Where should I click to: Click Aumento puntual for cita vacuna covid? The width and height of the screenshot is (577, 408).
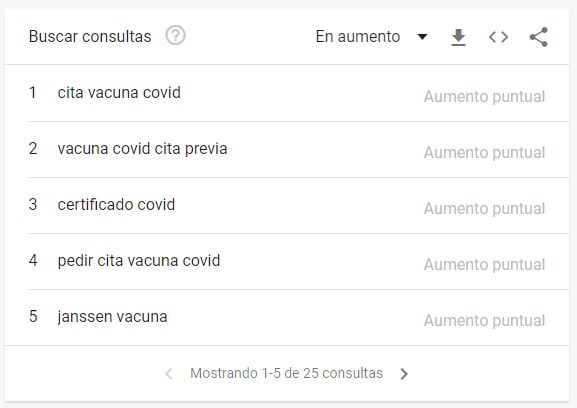(x=484, y=97)
